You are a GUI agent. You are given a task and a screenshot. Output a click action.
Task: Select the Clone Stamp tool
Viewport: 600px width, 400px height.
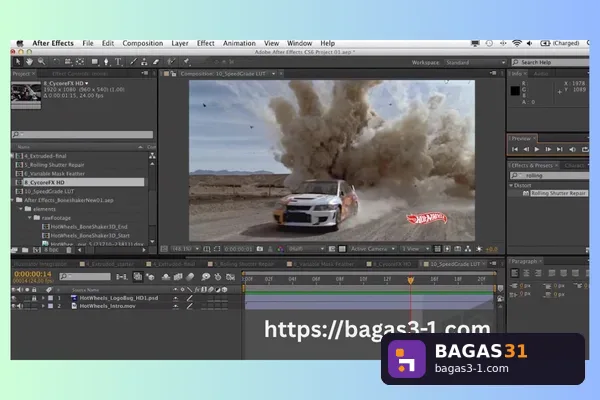click(x=144, y=62)
